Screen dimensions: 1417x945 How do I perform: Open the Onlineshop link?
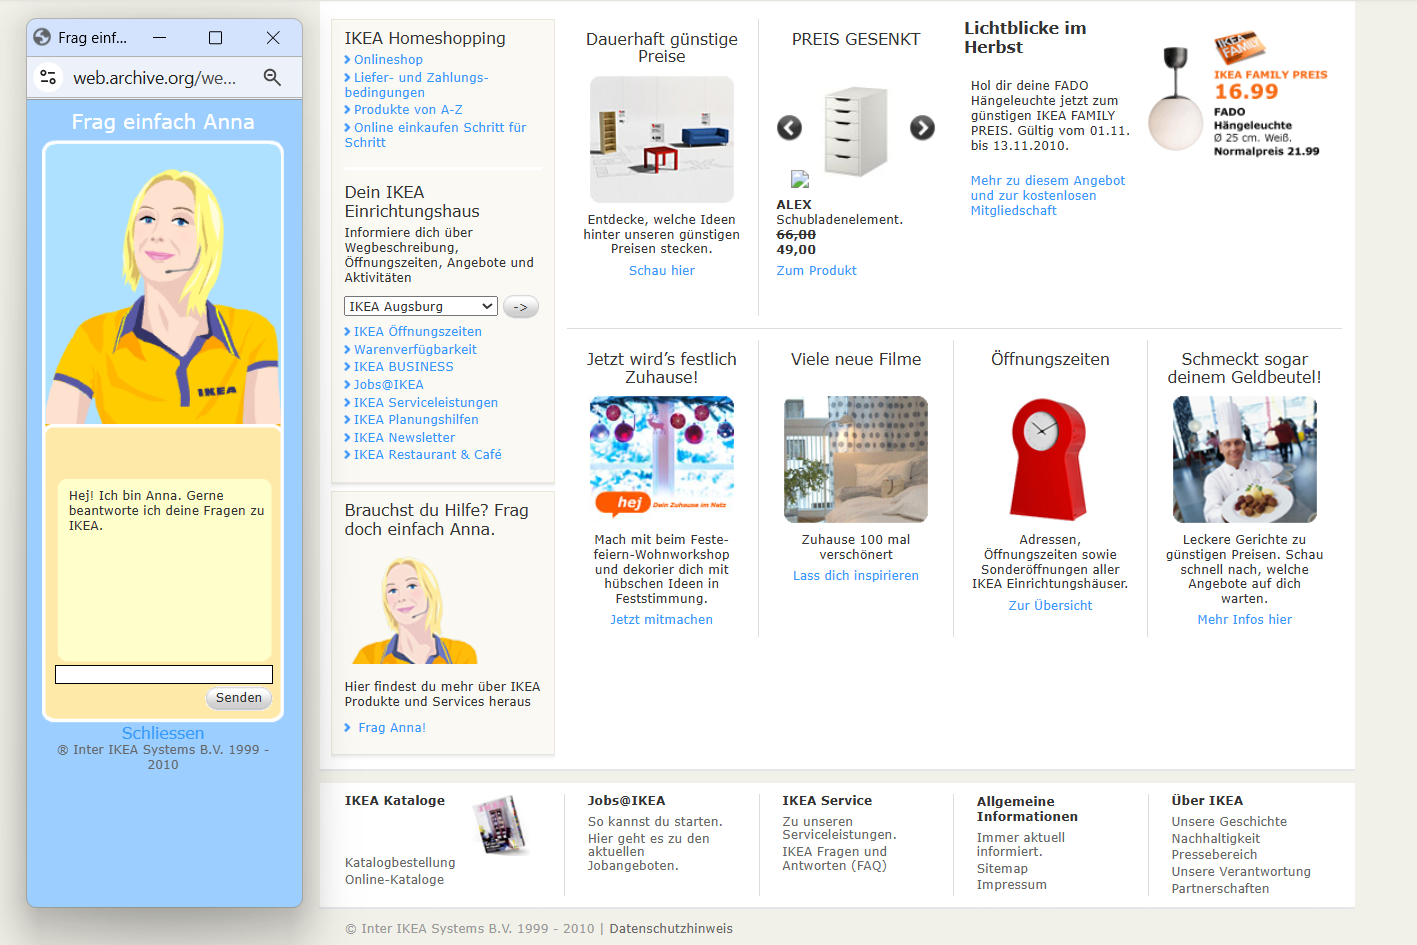pos(388,60)
